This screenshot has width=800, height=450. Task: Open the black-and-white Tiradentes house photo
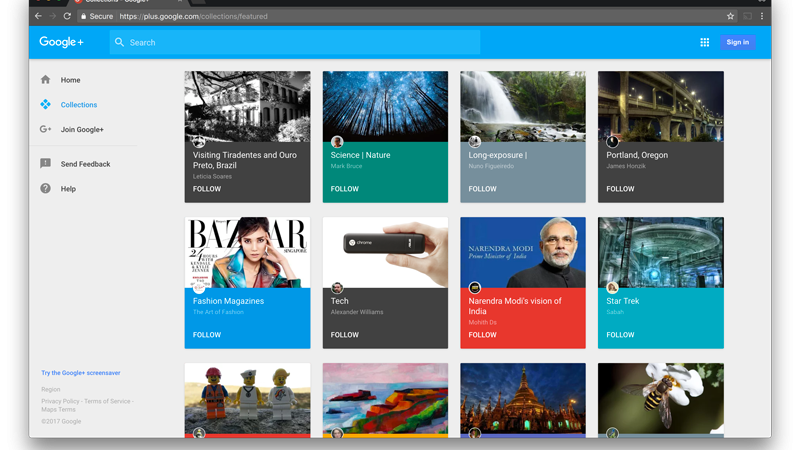click(247, 106)
